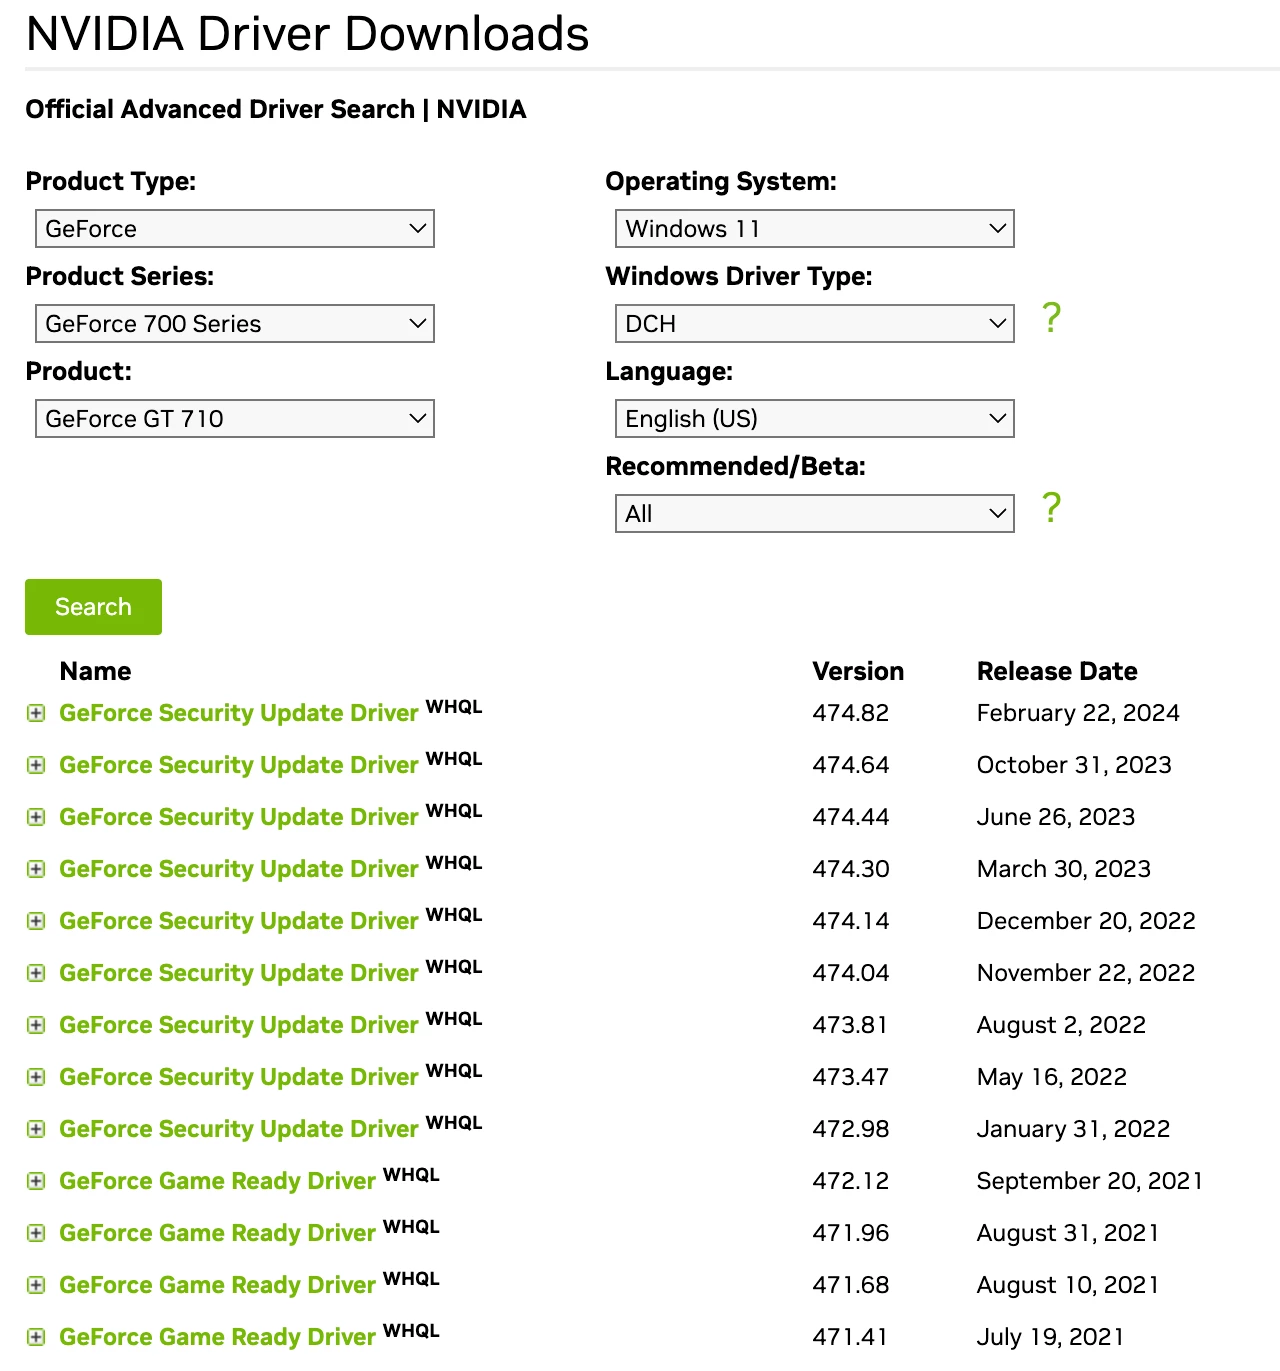Expand the driver row for version 474.44
The image size is (1280, 1371).
[x=36, y=817]
